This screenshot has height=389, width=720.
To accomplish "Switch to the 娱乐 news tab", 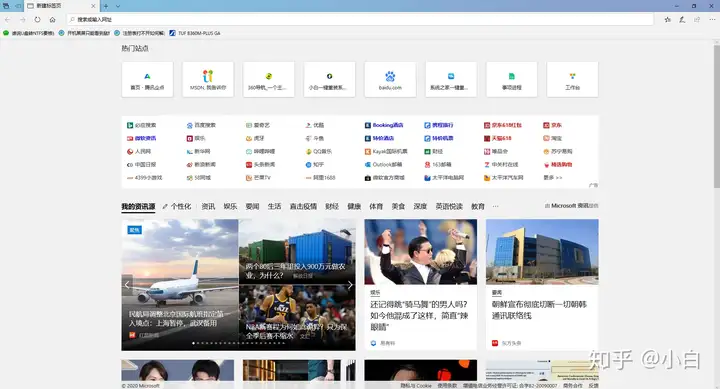I will [230, 206].
